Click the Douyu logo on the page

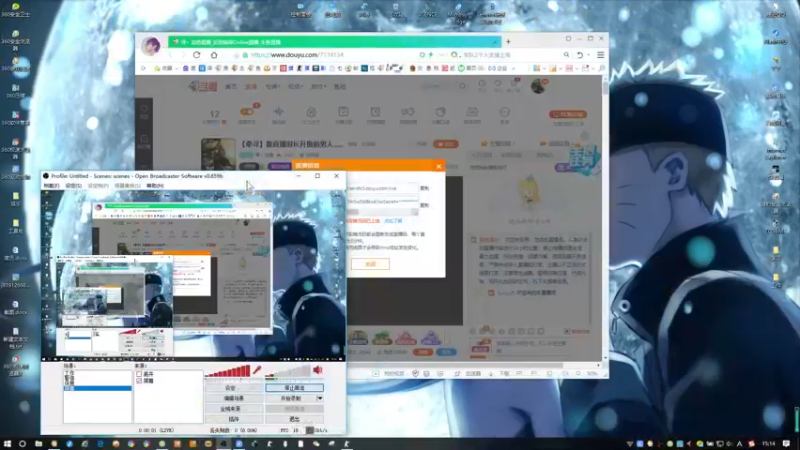point(203,87)
